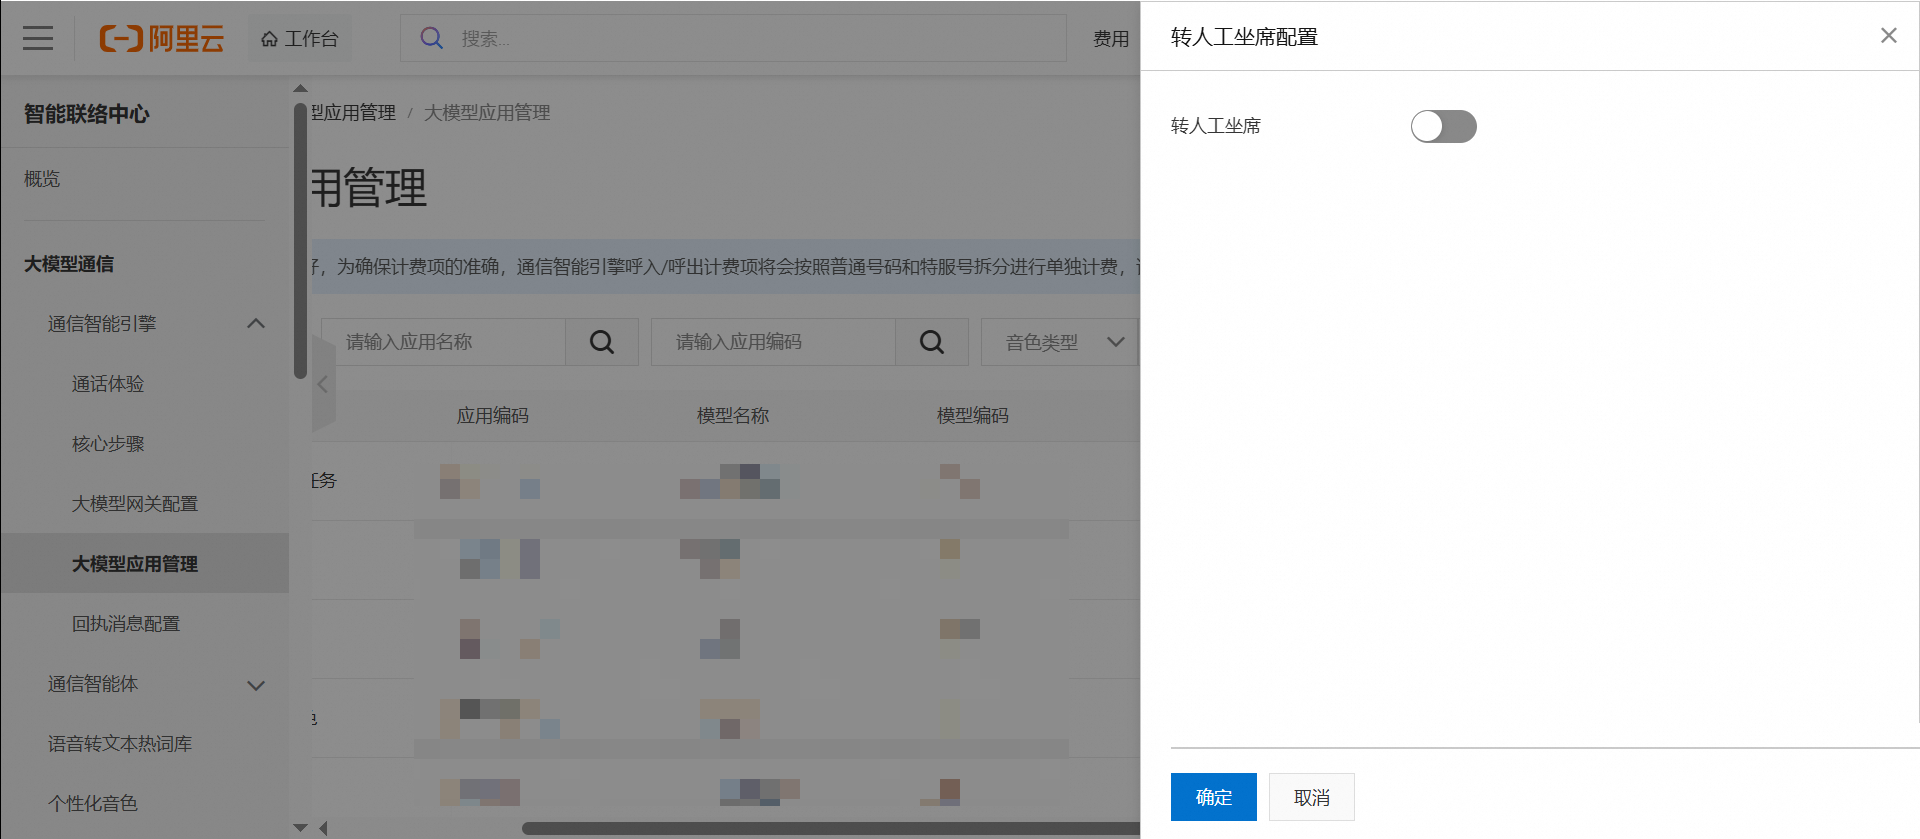Collapse the 通信智能引擎 section
The height and width of the screenshot is (839, 1920).
256,323
